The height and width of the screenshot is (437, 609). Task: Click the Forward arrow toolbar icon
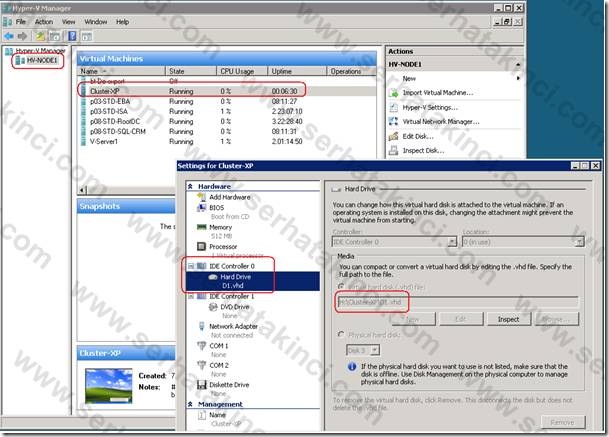pyautogui.click(x=22, y=36)
